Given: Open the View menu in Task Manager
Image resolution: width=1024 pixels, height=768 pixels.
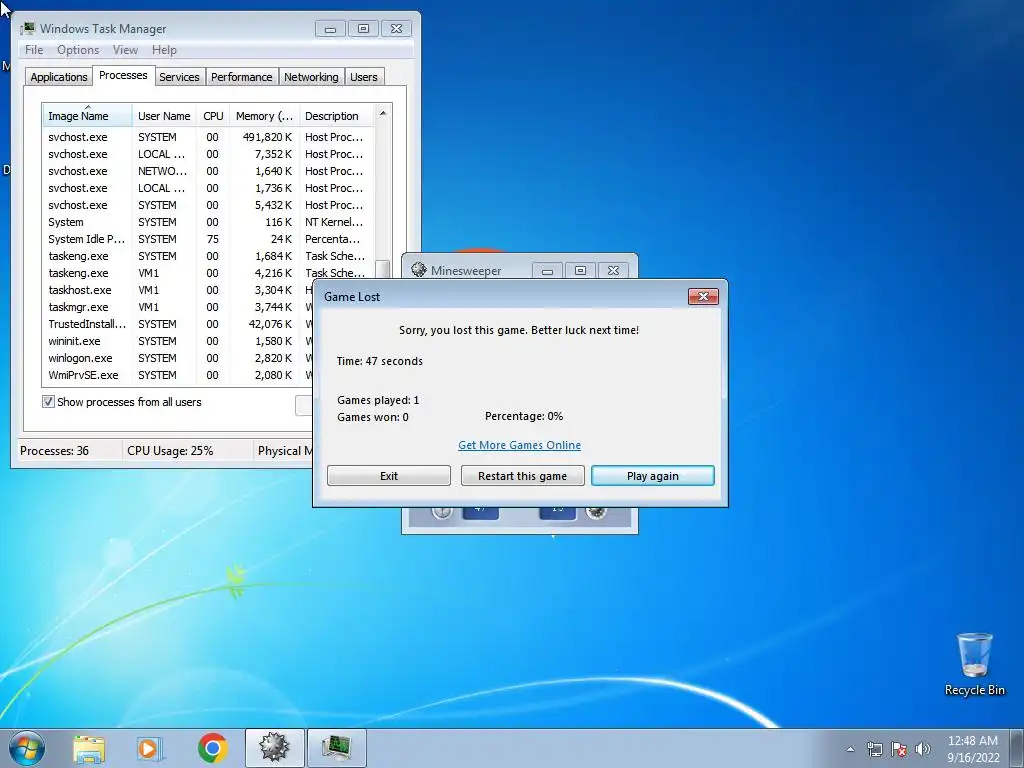Looking at the screenshot, I should [125, 50].
